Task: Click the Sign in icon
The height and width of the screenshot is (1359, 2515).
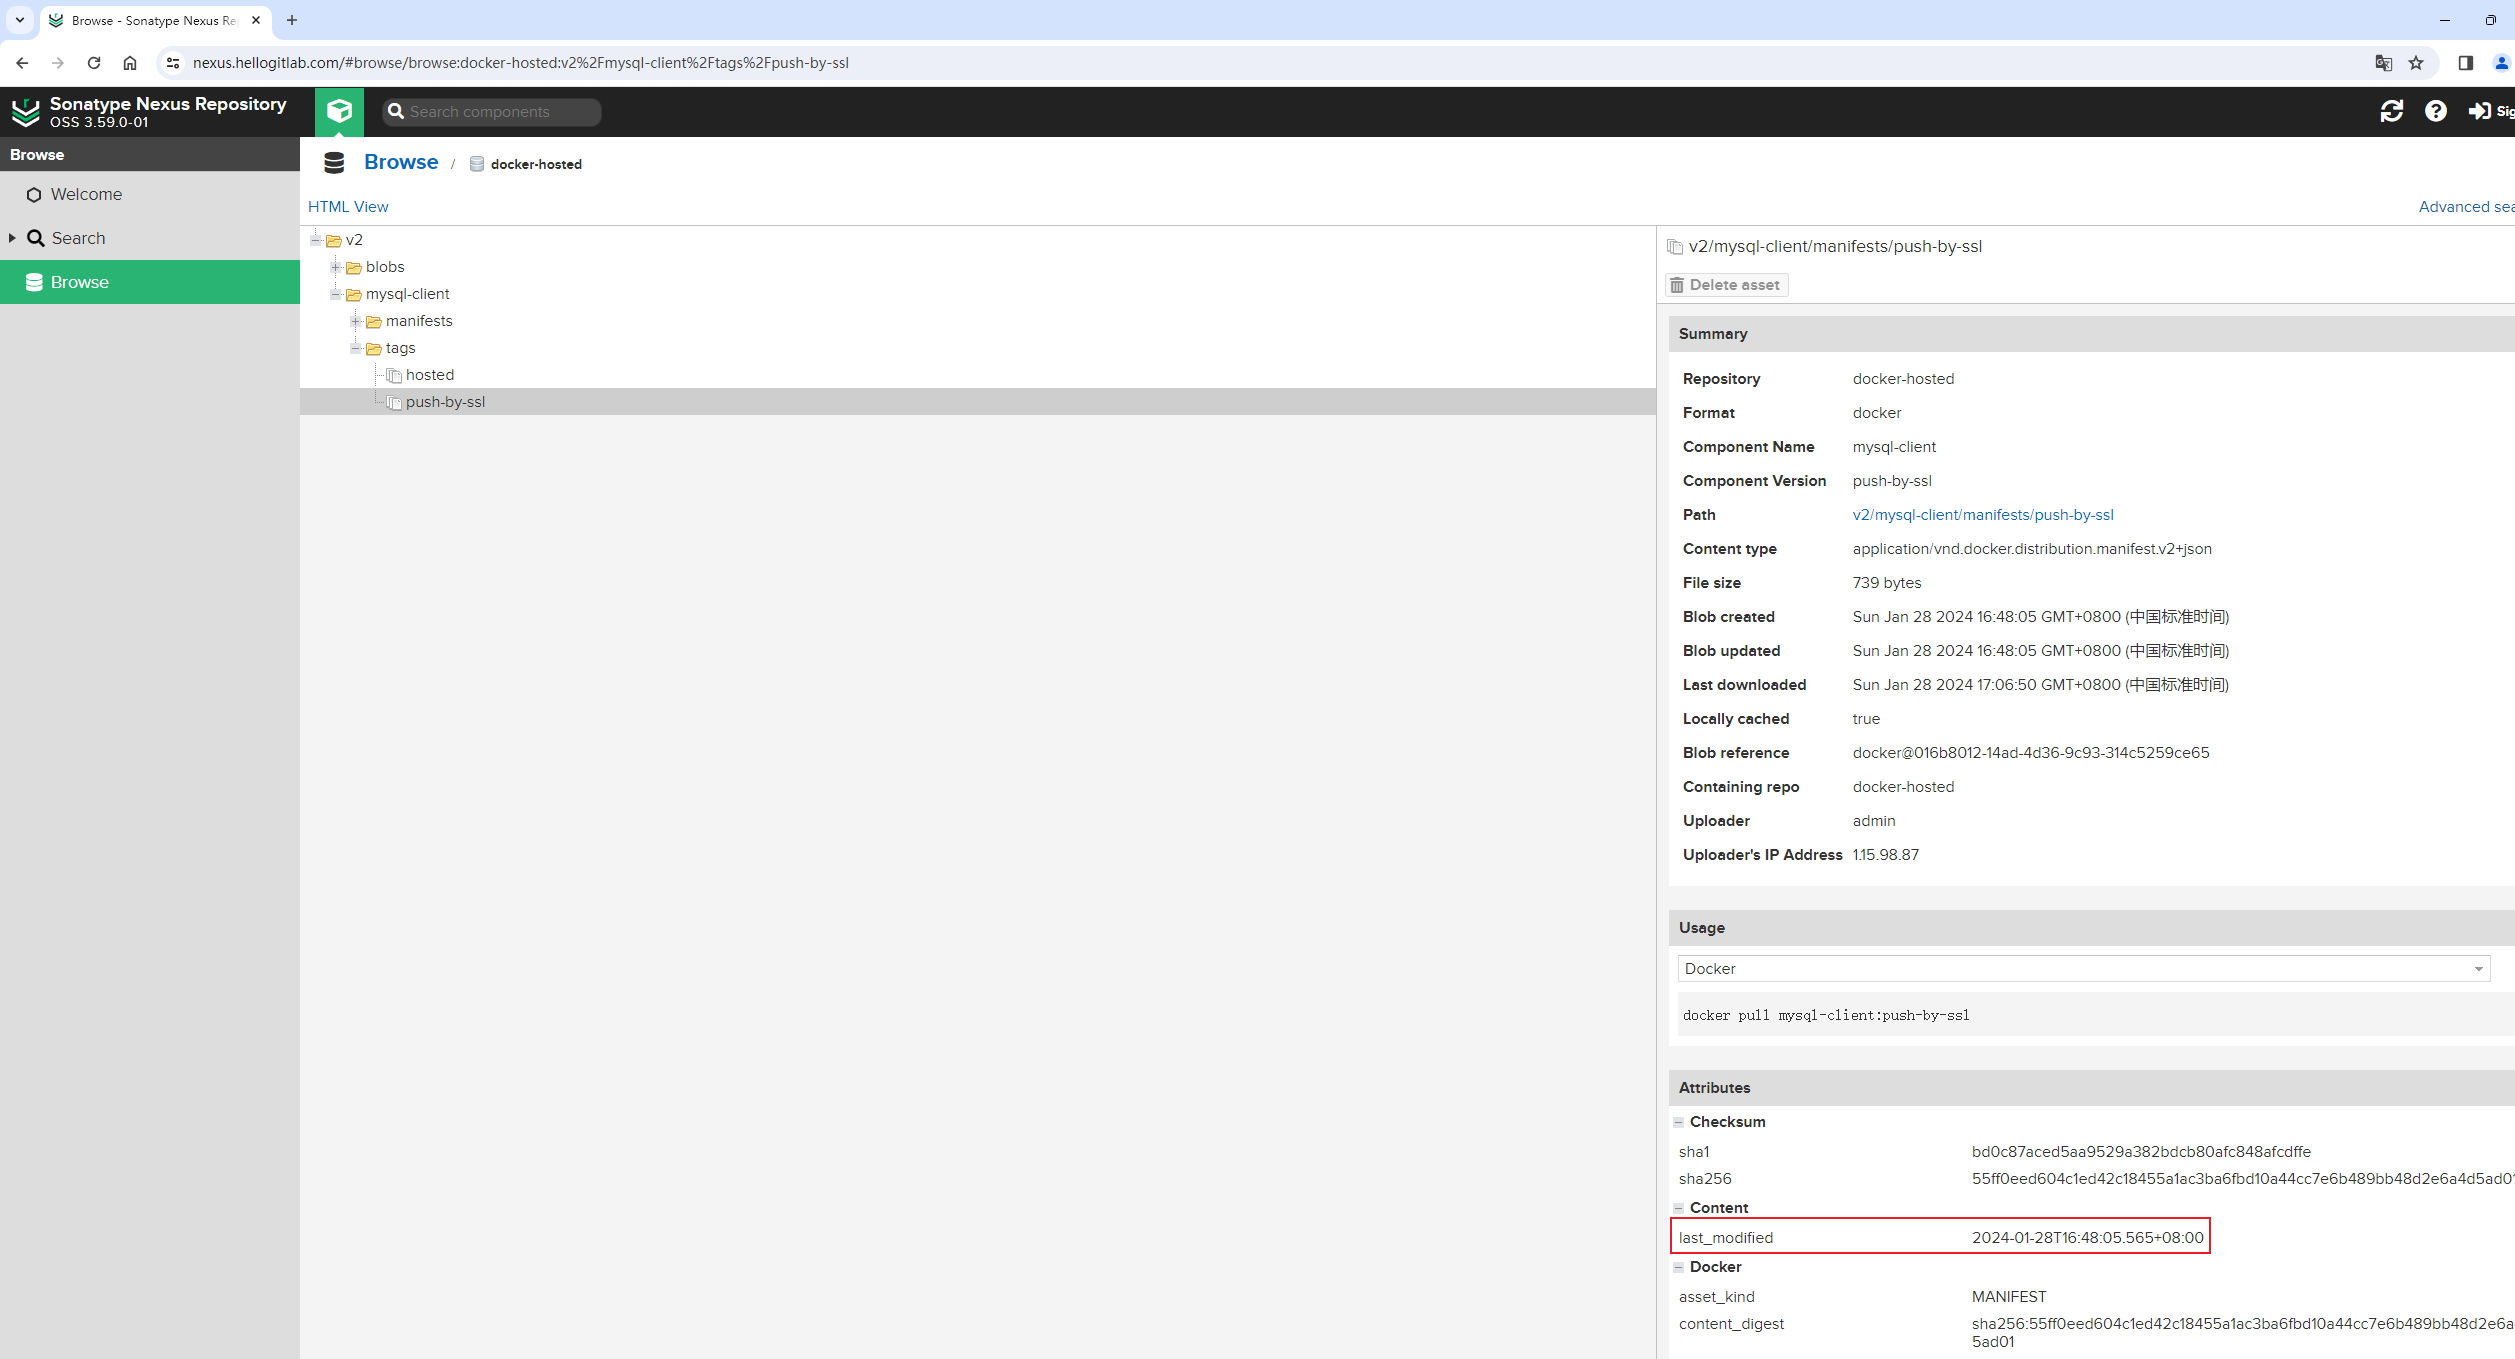Action: [2480, 111]
